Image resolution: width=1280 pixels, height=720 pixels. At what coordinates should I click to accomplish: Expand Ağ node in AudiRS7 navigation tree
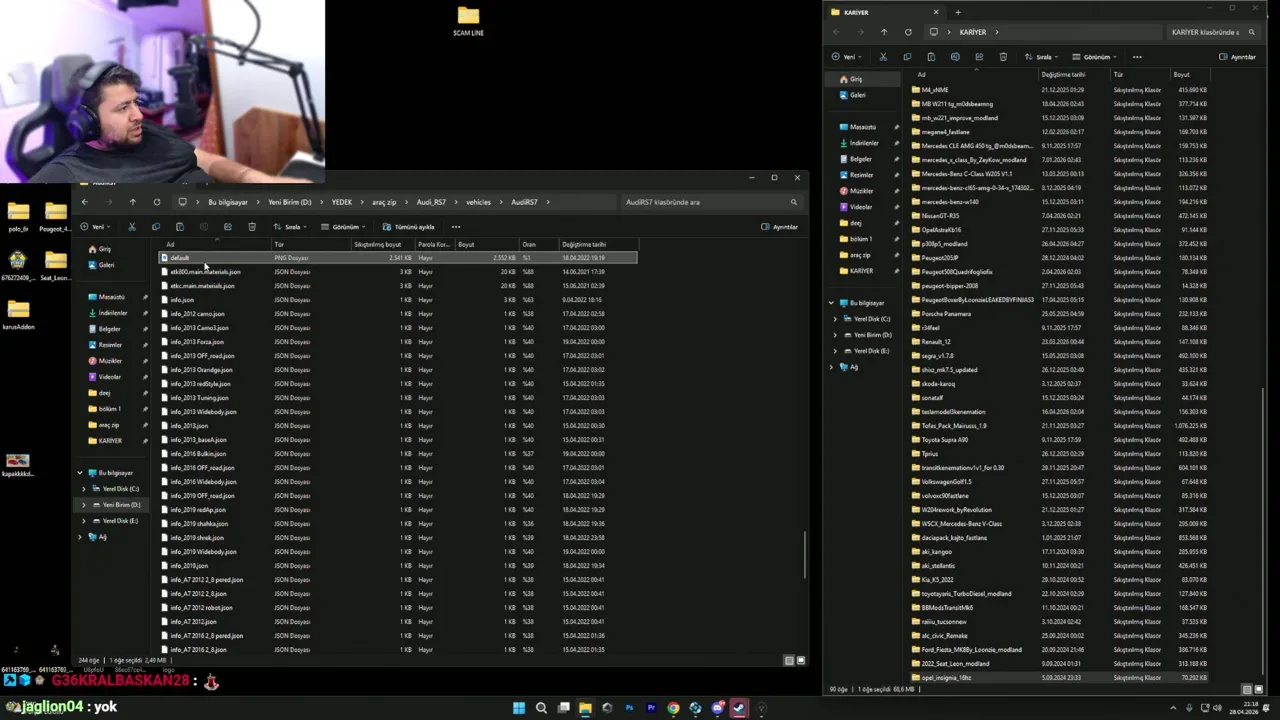80,537
